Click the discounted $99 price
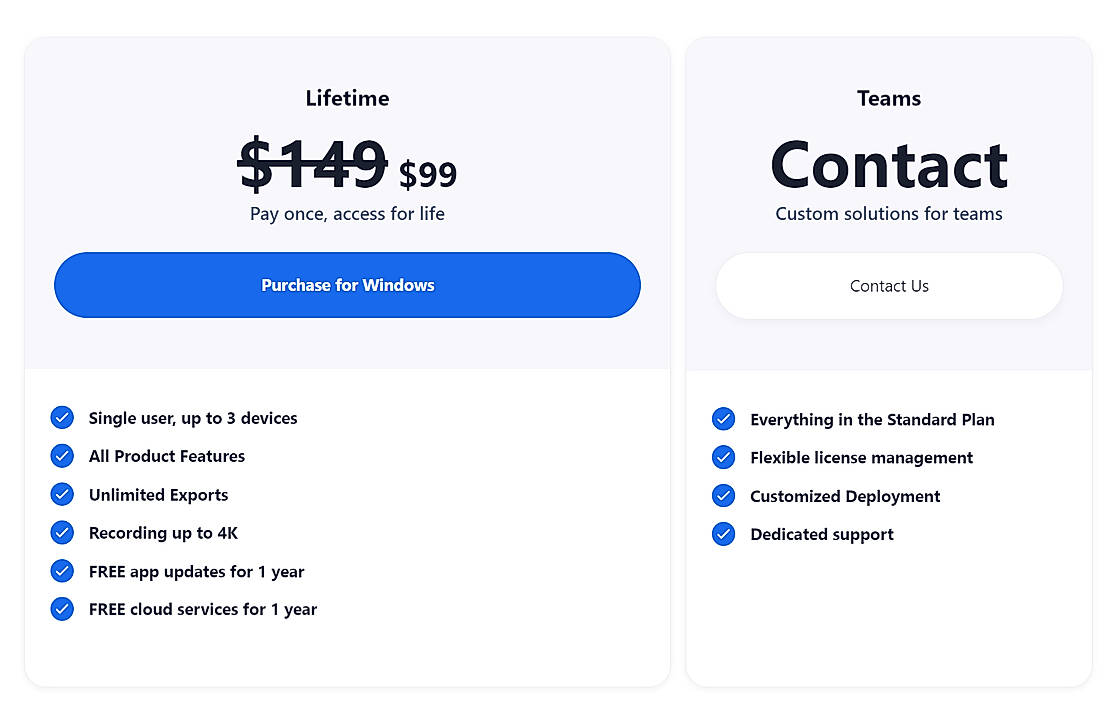1108x728 pixels. [x=428, y=174]
